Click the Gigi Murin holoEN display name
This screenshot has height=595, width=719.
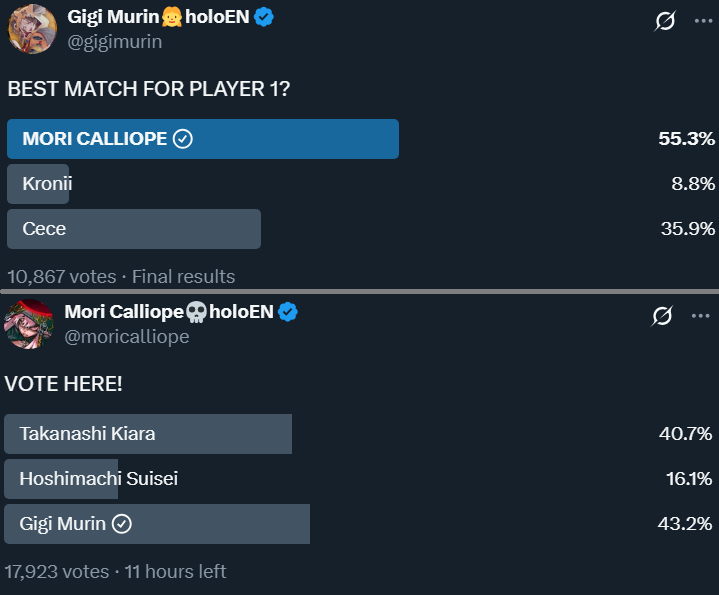(x=158, y=16)
